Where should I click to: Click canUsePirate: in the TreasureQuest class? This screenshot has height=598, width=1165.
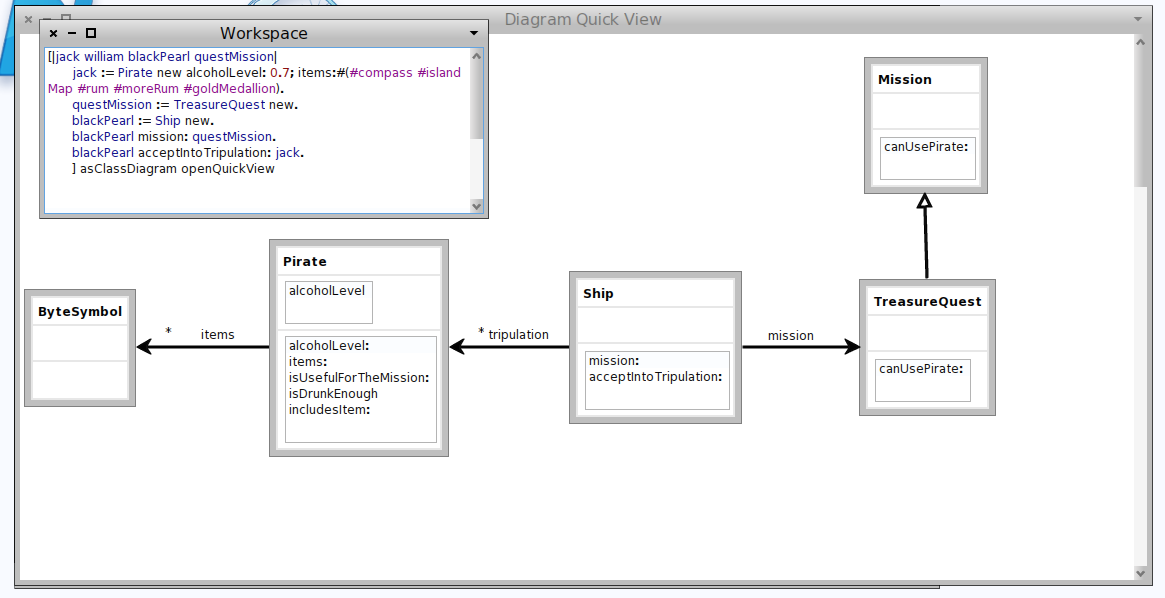(921, 368)
